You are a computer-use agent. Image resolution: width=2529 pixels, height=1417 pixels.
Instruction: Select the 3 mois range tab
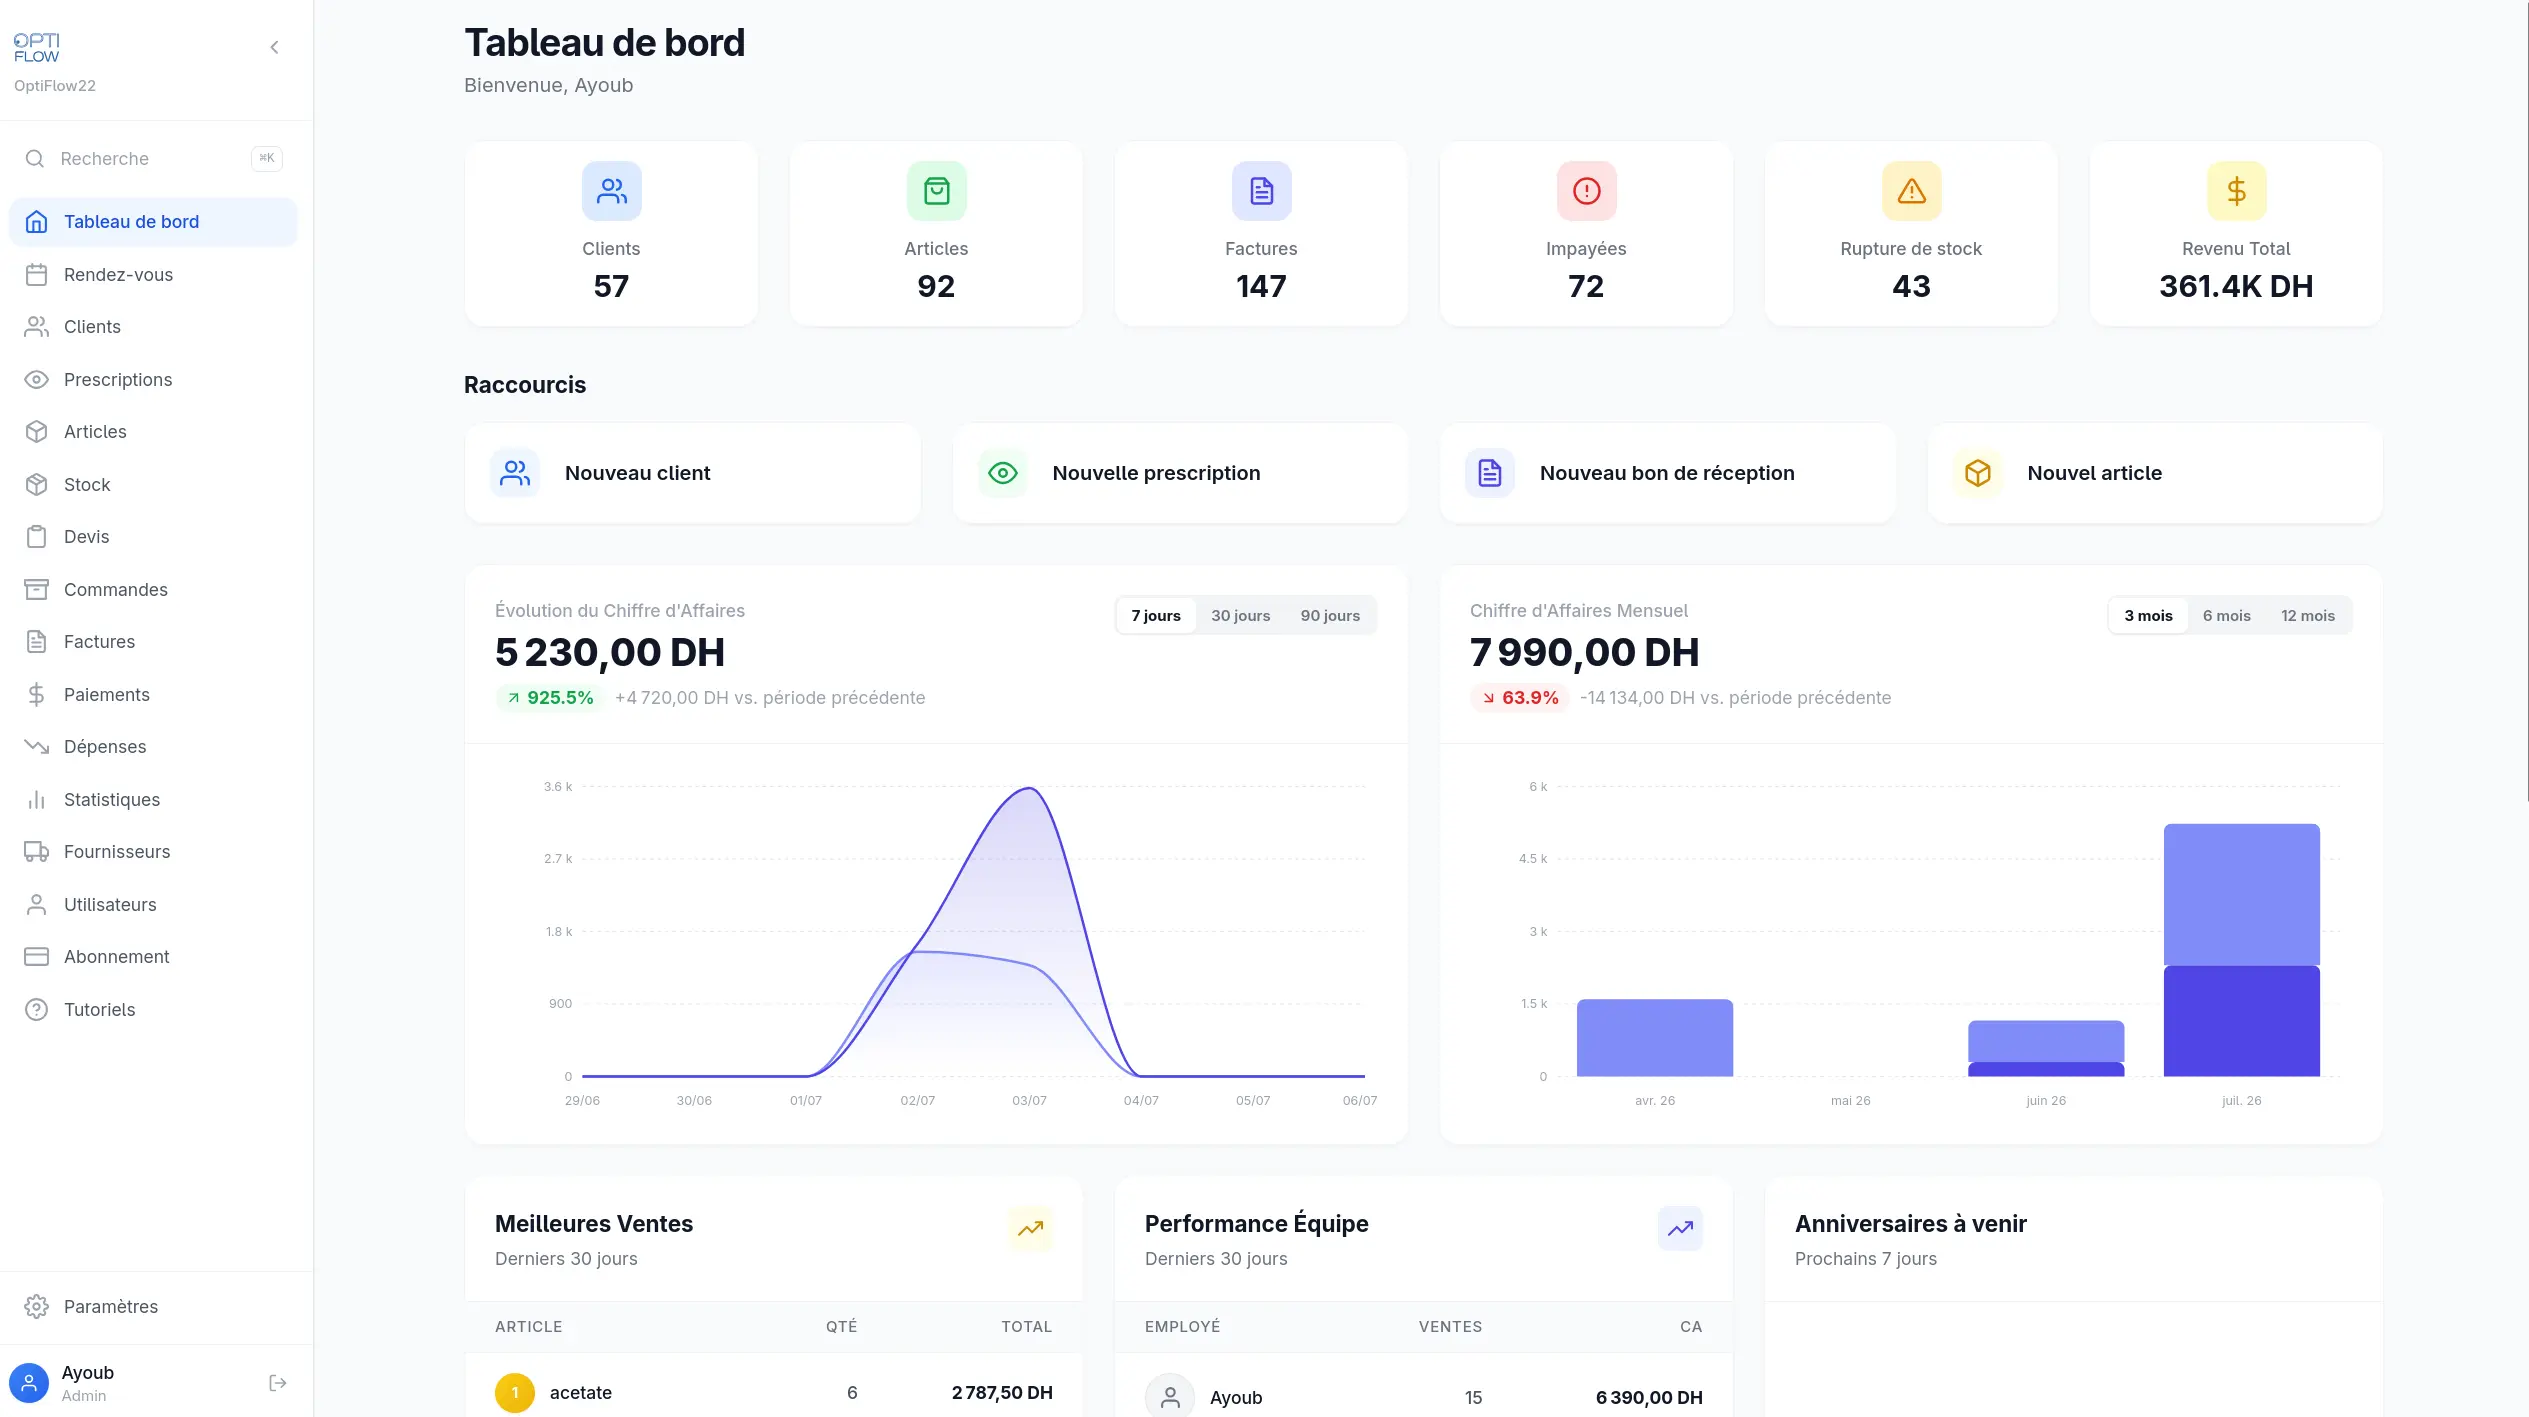(2148, 615)
